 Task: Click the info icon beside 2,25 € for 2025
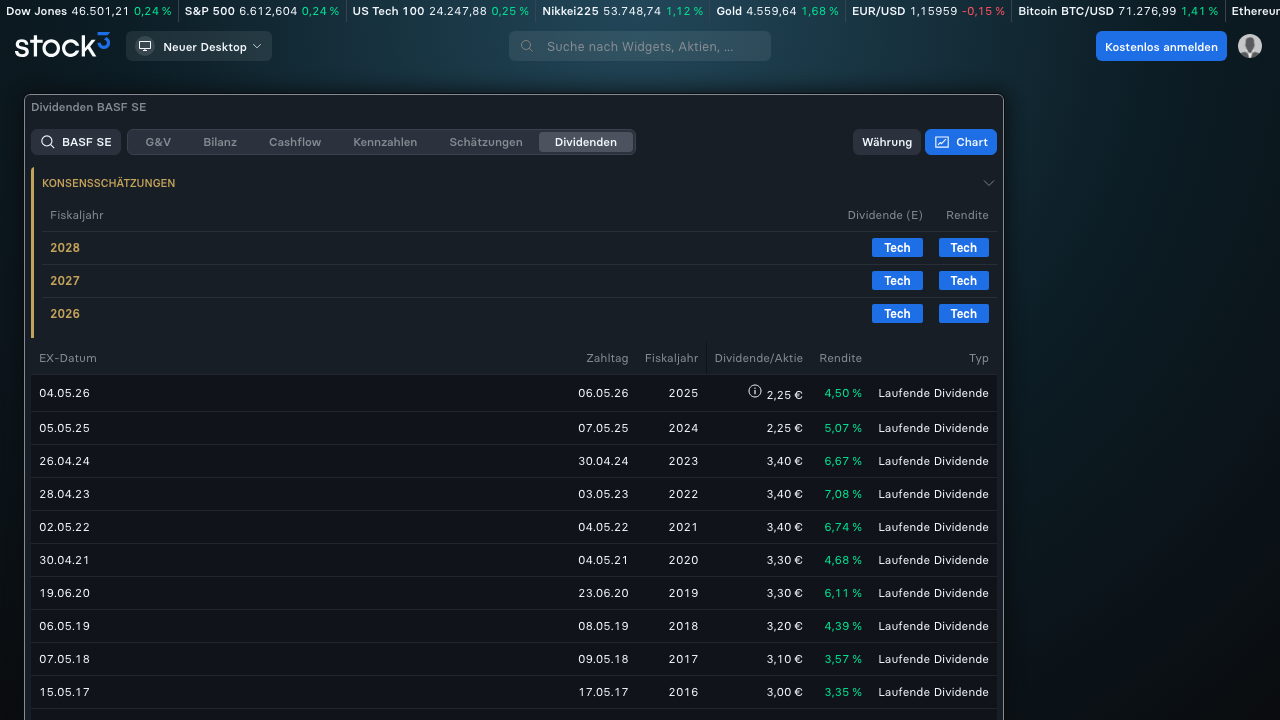(x=755, y=392)
